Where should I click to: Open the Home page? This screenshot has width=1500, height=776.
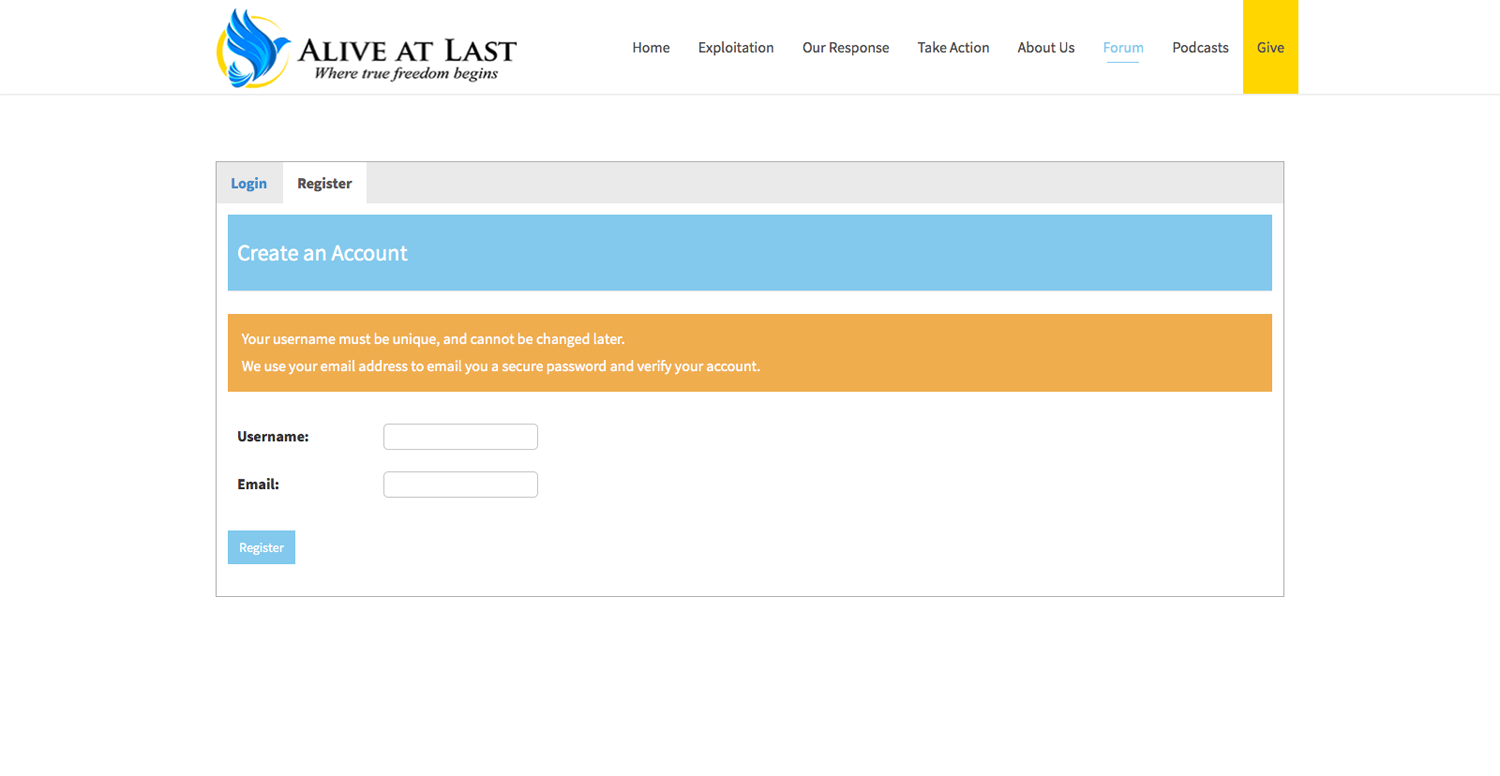pos(651,47)
